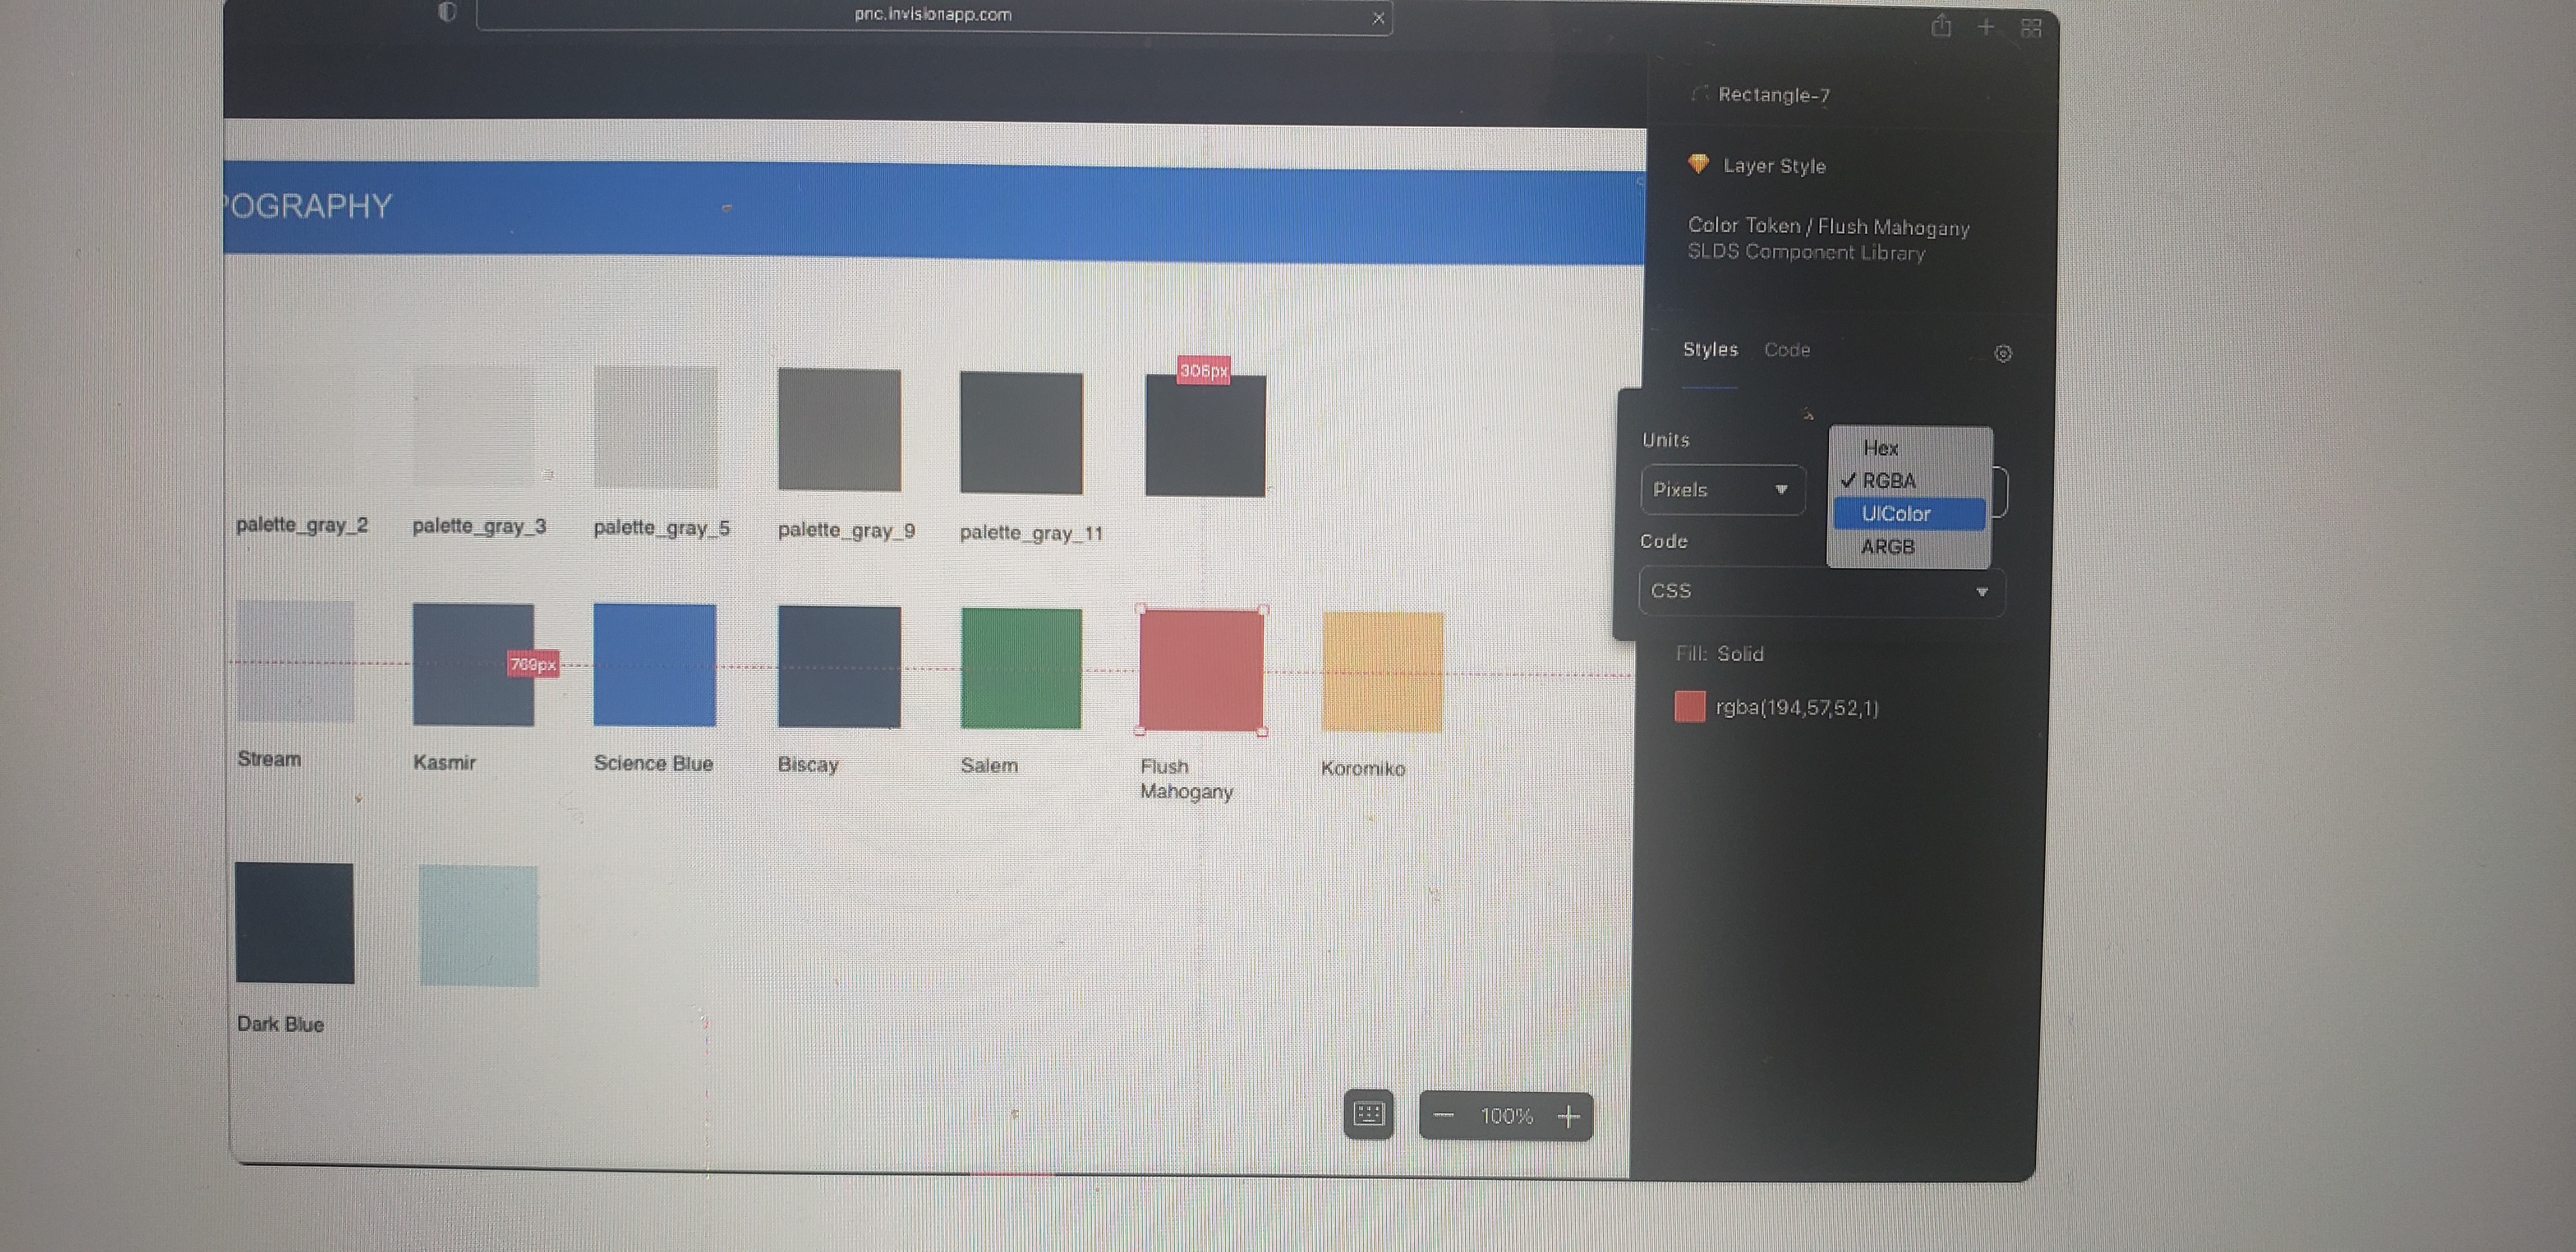This screenshot has height=1252, width=2576.
Task: Select ARGB color format option
Action: click(1887, 547)
